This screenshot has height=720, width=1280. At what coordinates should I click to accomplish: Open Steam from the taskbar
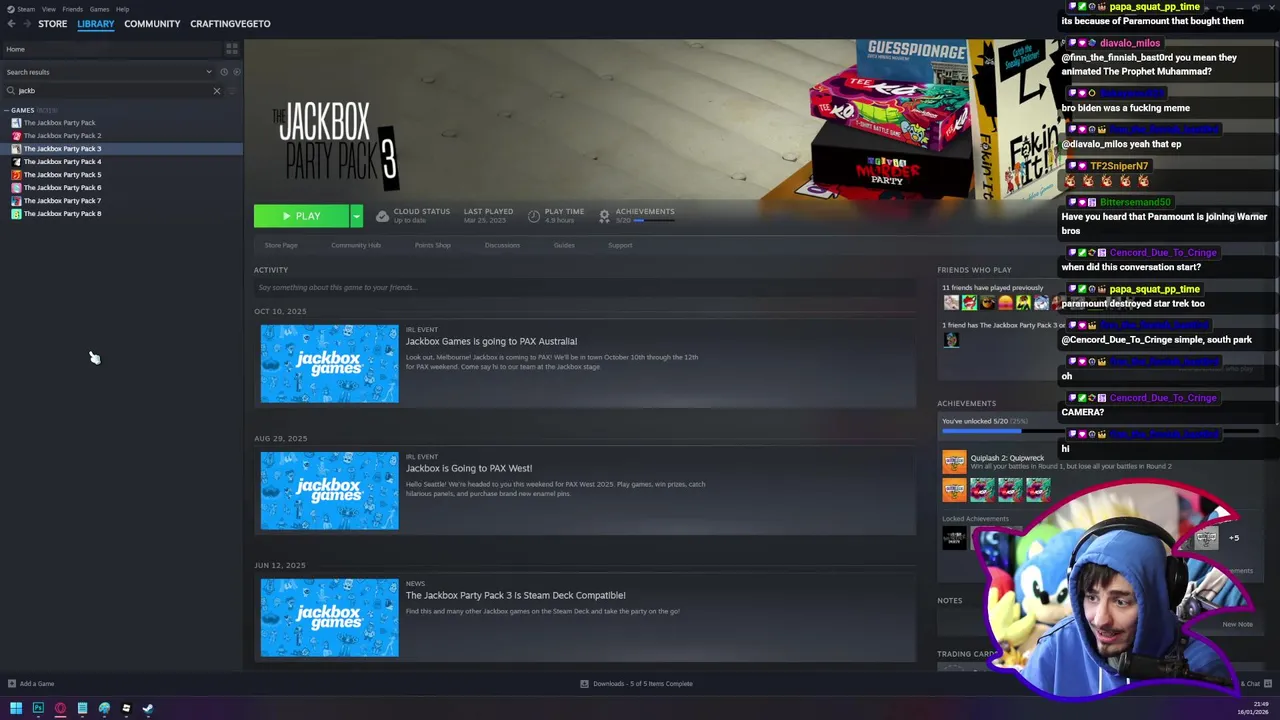click(148, 709)
